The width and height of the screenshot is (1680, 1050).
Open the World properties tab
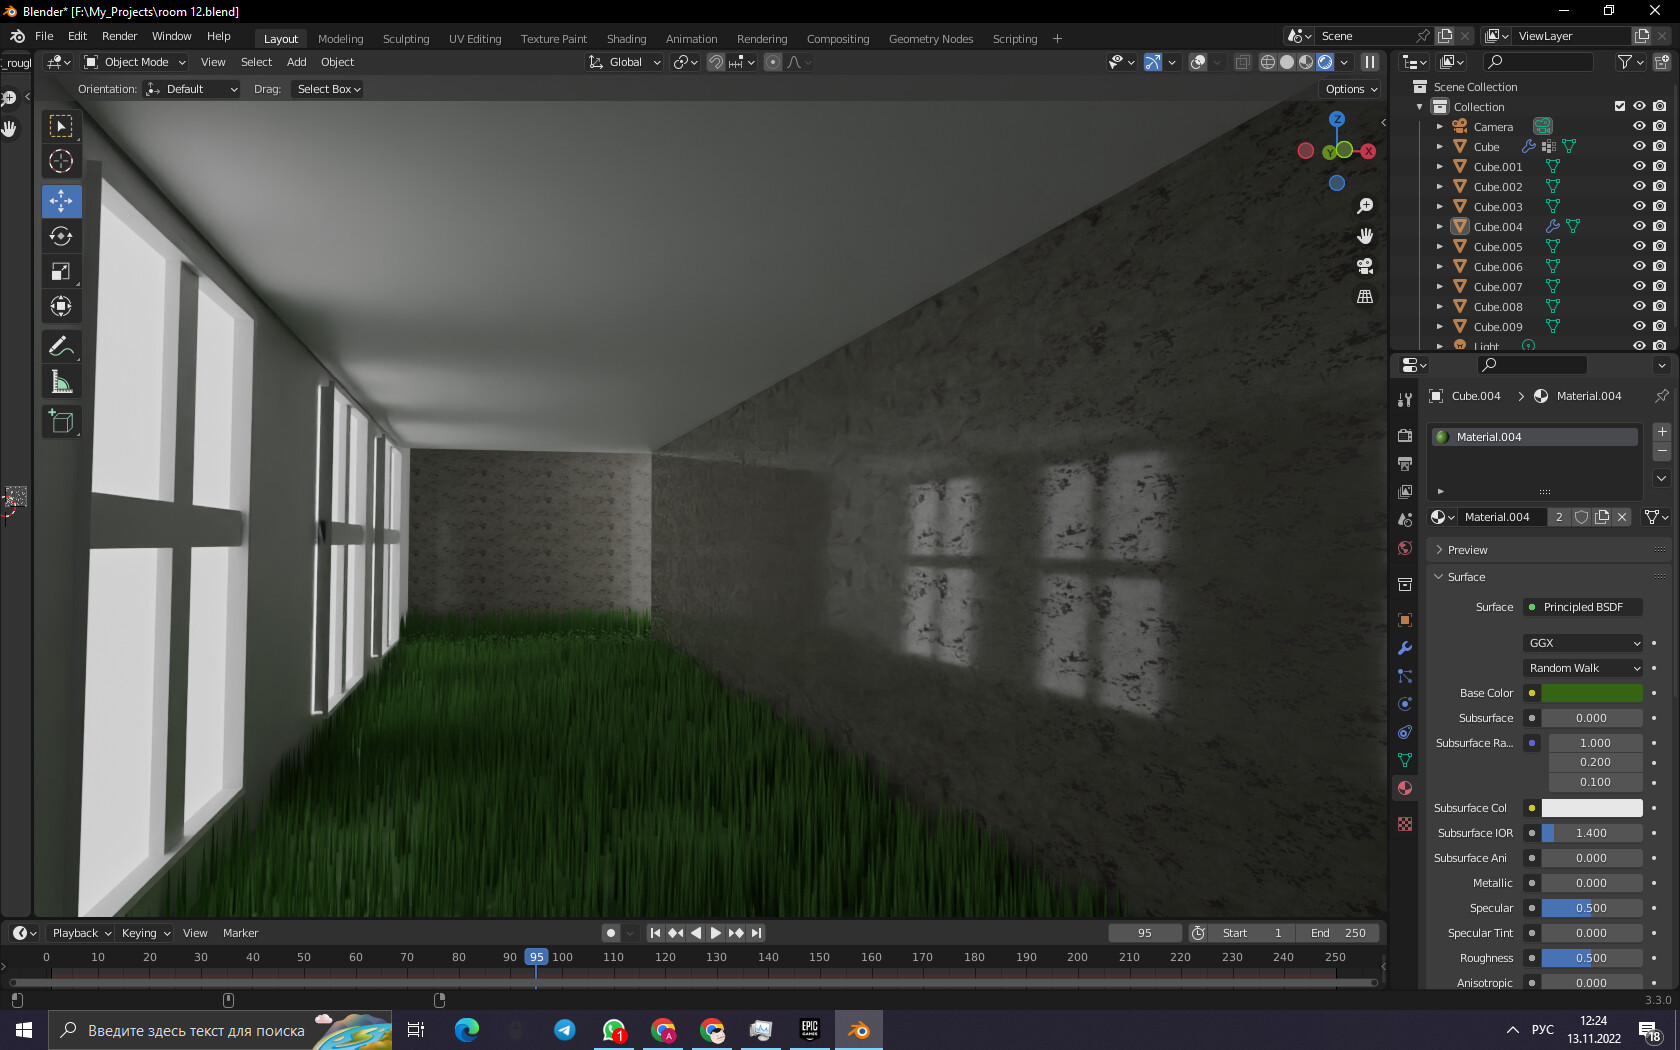point(1405,548)
